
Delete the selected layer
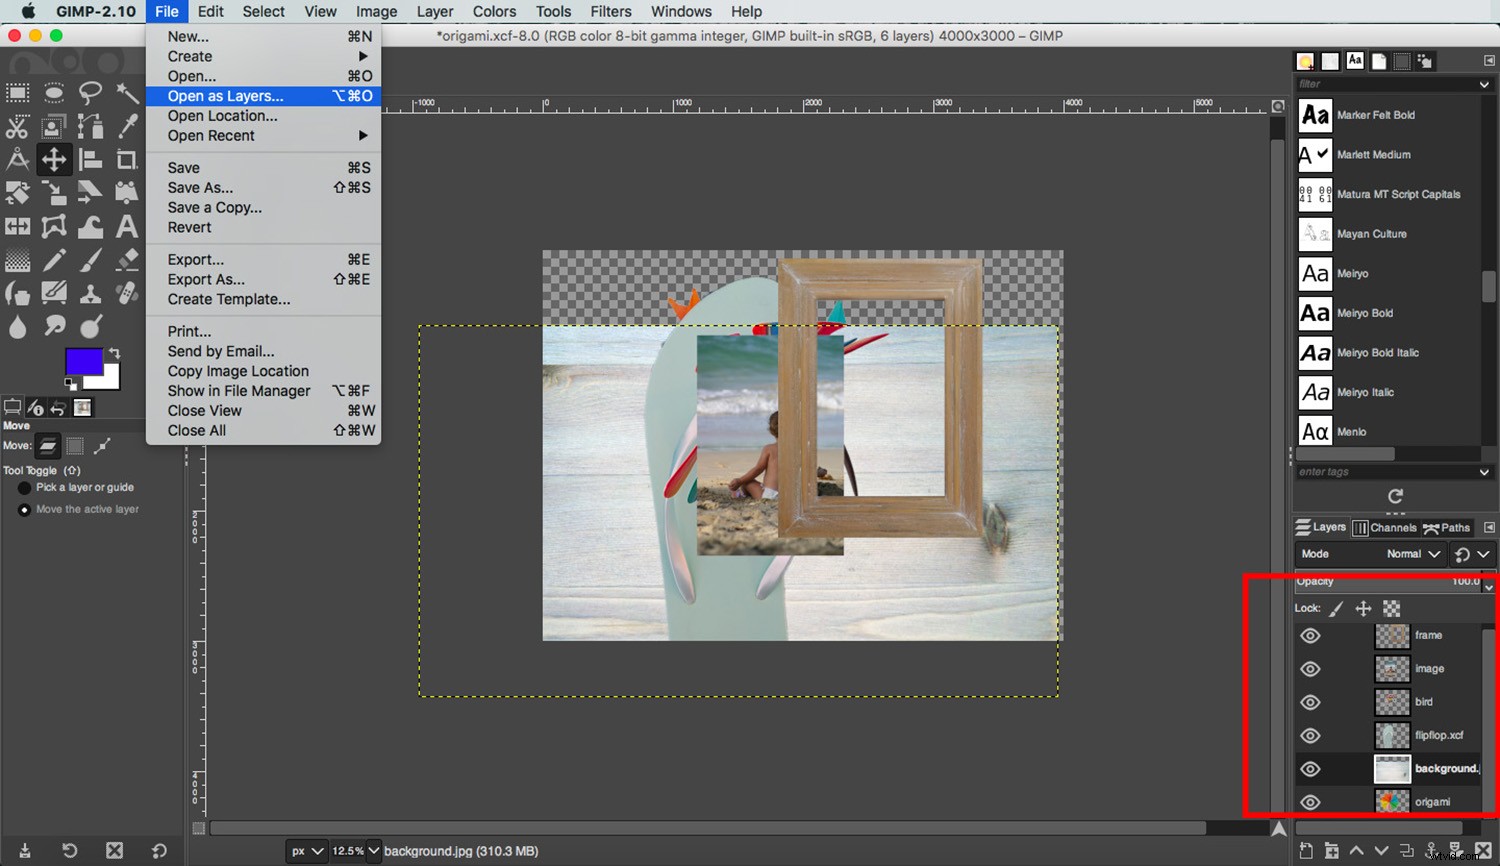click(1482, 850)
